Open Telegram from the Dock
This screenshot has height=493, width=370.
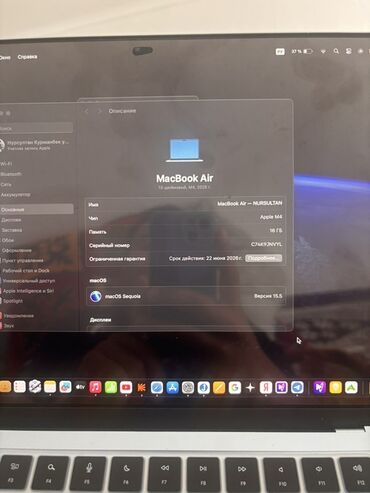(297, 387)
